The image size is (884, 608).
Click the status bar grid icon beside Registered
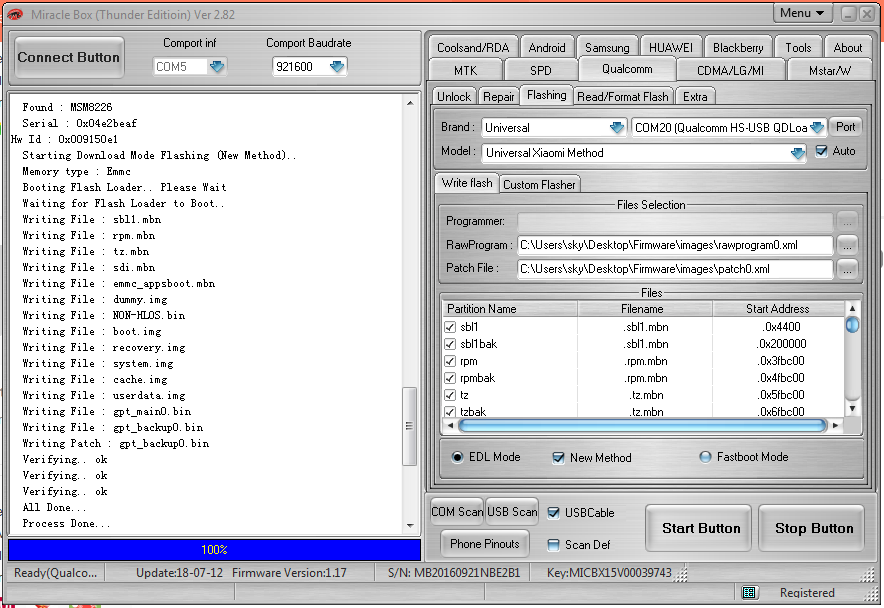point(749,592)
